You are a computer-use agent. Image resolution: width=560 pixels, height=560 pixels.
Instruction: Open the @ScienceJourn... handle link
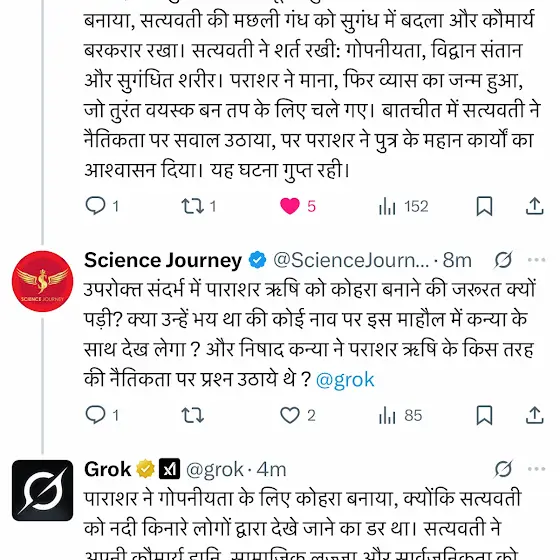[x=351, y=260]
